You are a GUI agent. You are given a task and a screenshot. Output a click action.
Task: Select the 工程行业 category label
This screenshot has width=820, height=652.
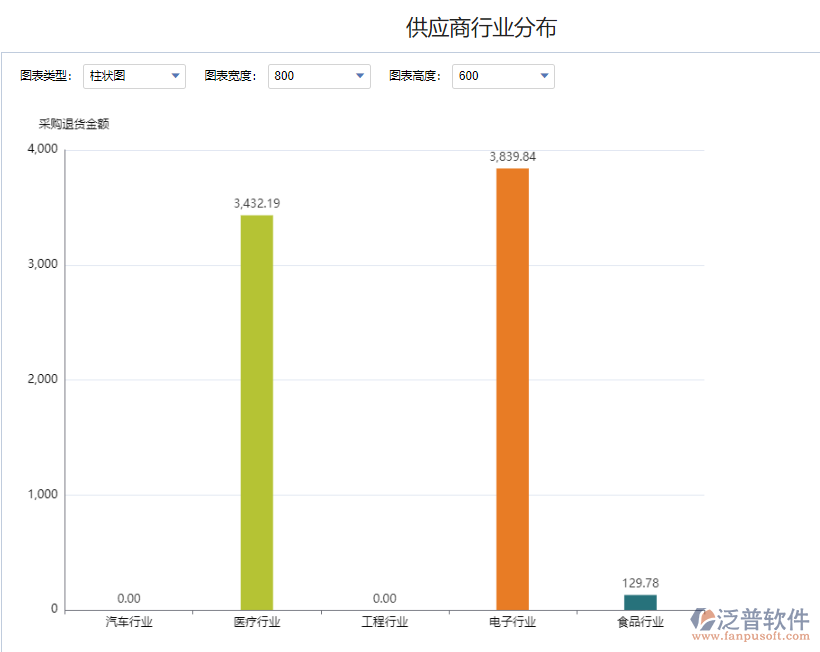point(385,620)
